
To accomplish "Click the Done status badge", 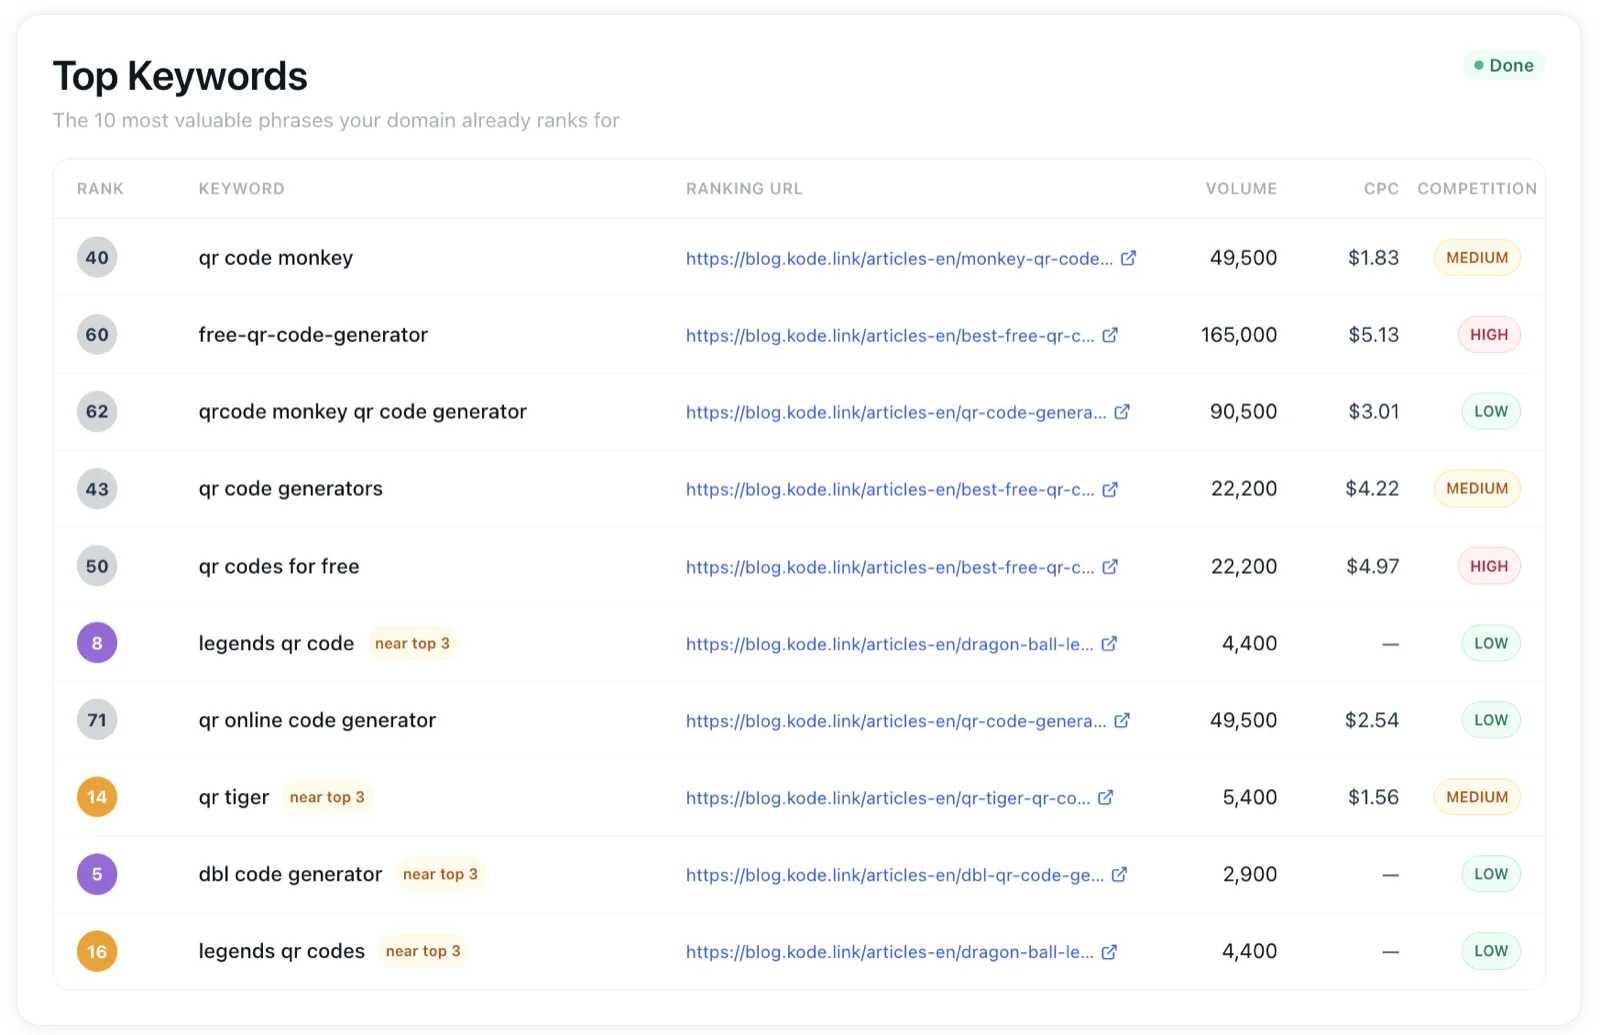I will coord(1503,65).
